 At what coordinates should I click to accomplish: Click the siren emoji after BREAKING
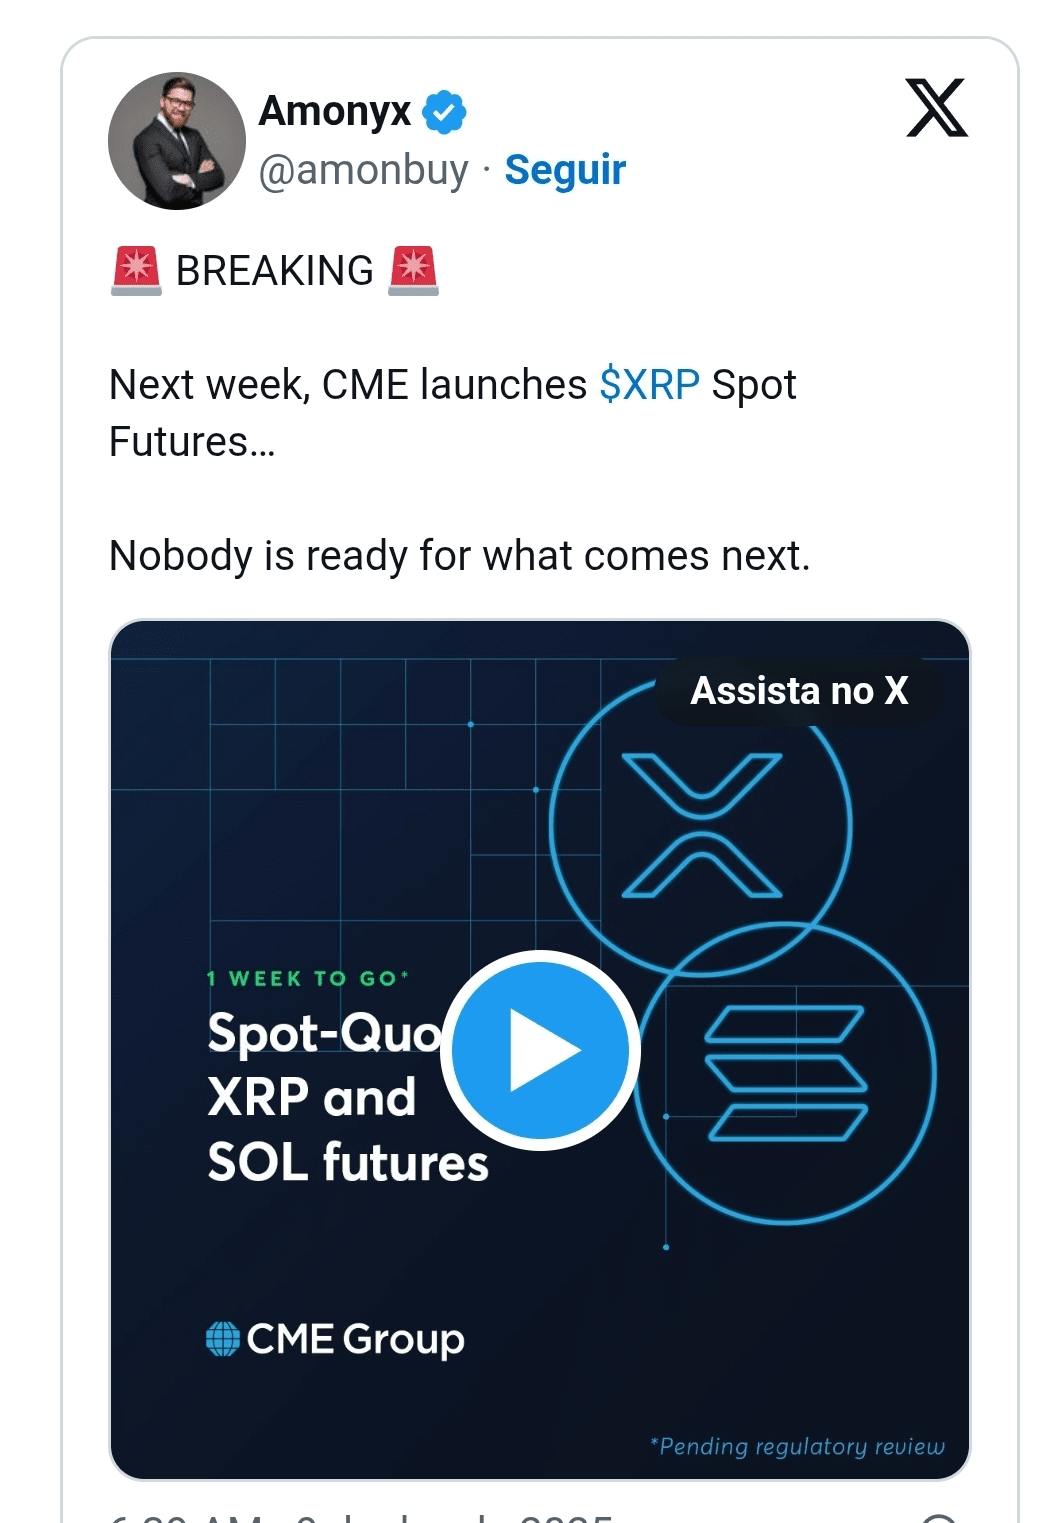pos(413,271)
